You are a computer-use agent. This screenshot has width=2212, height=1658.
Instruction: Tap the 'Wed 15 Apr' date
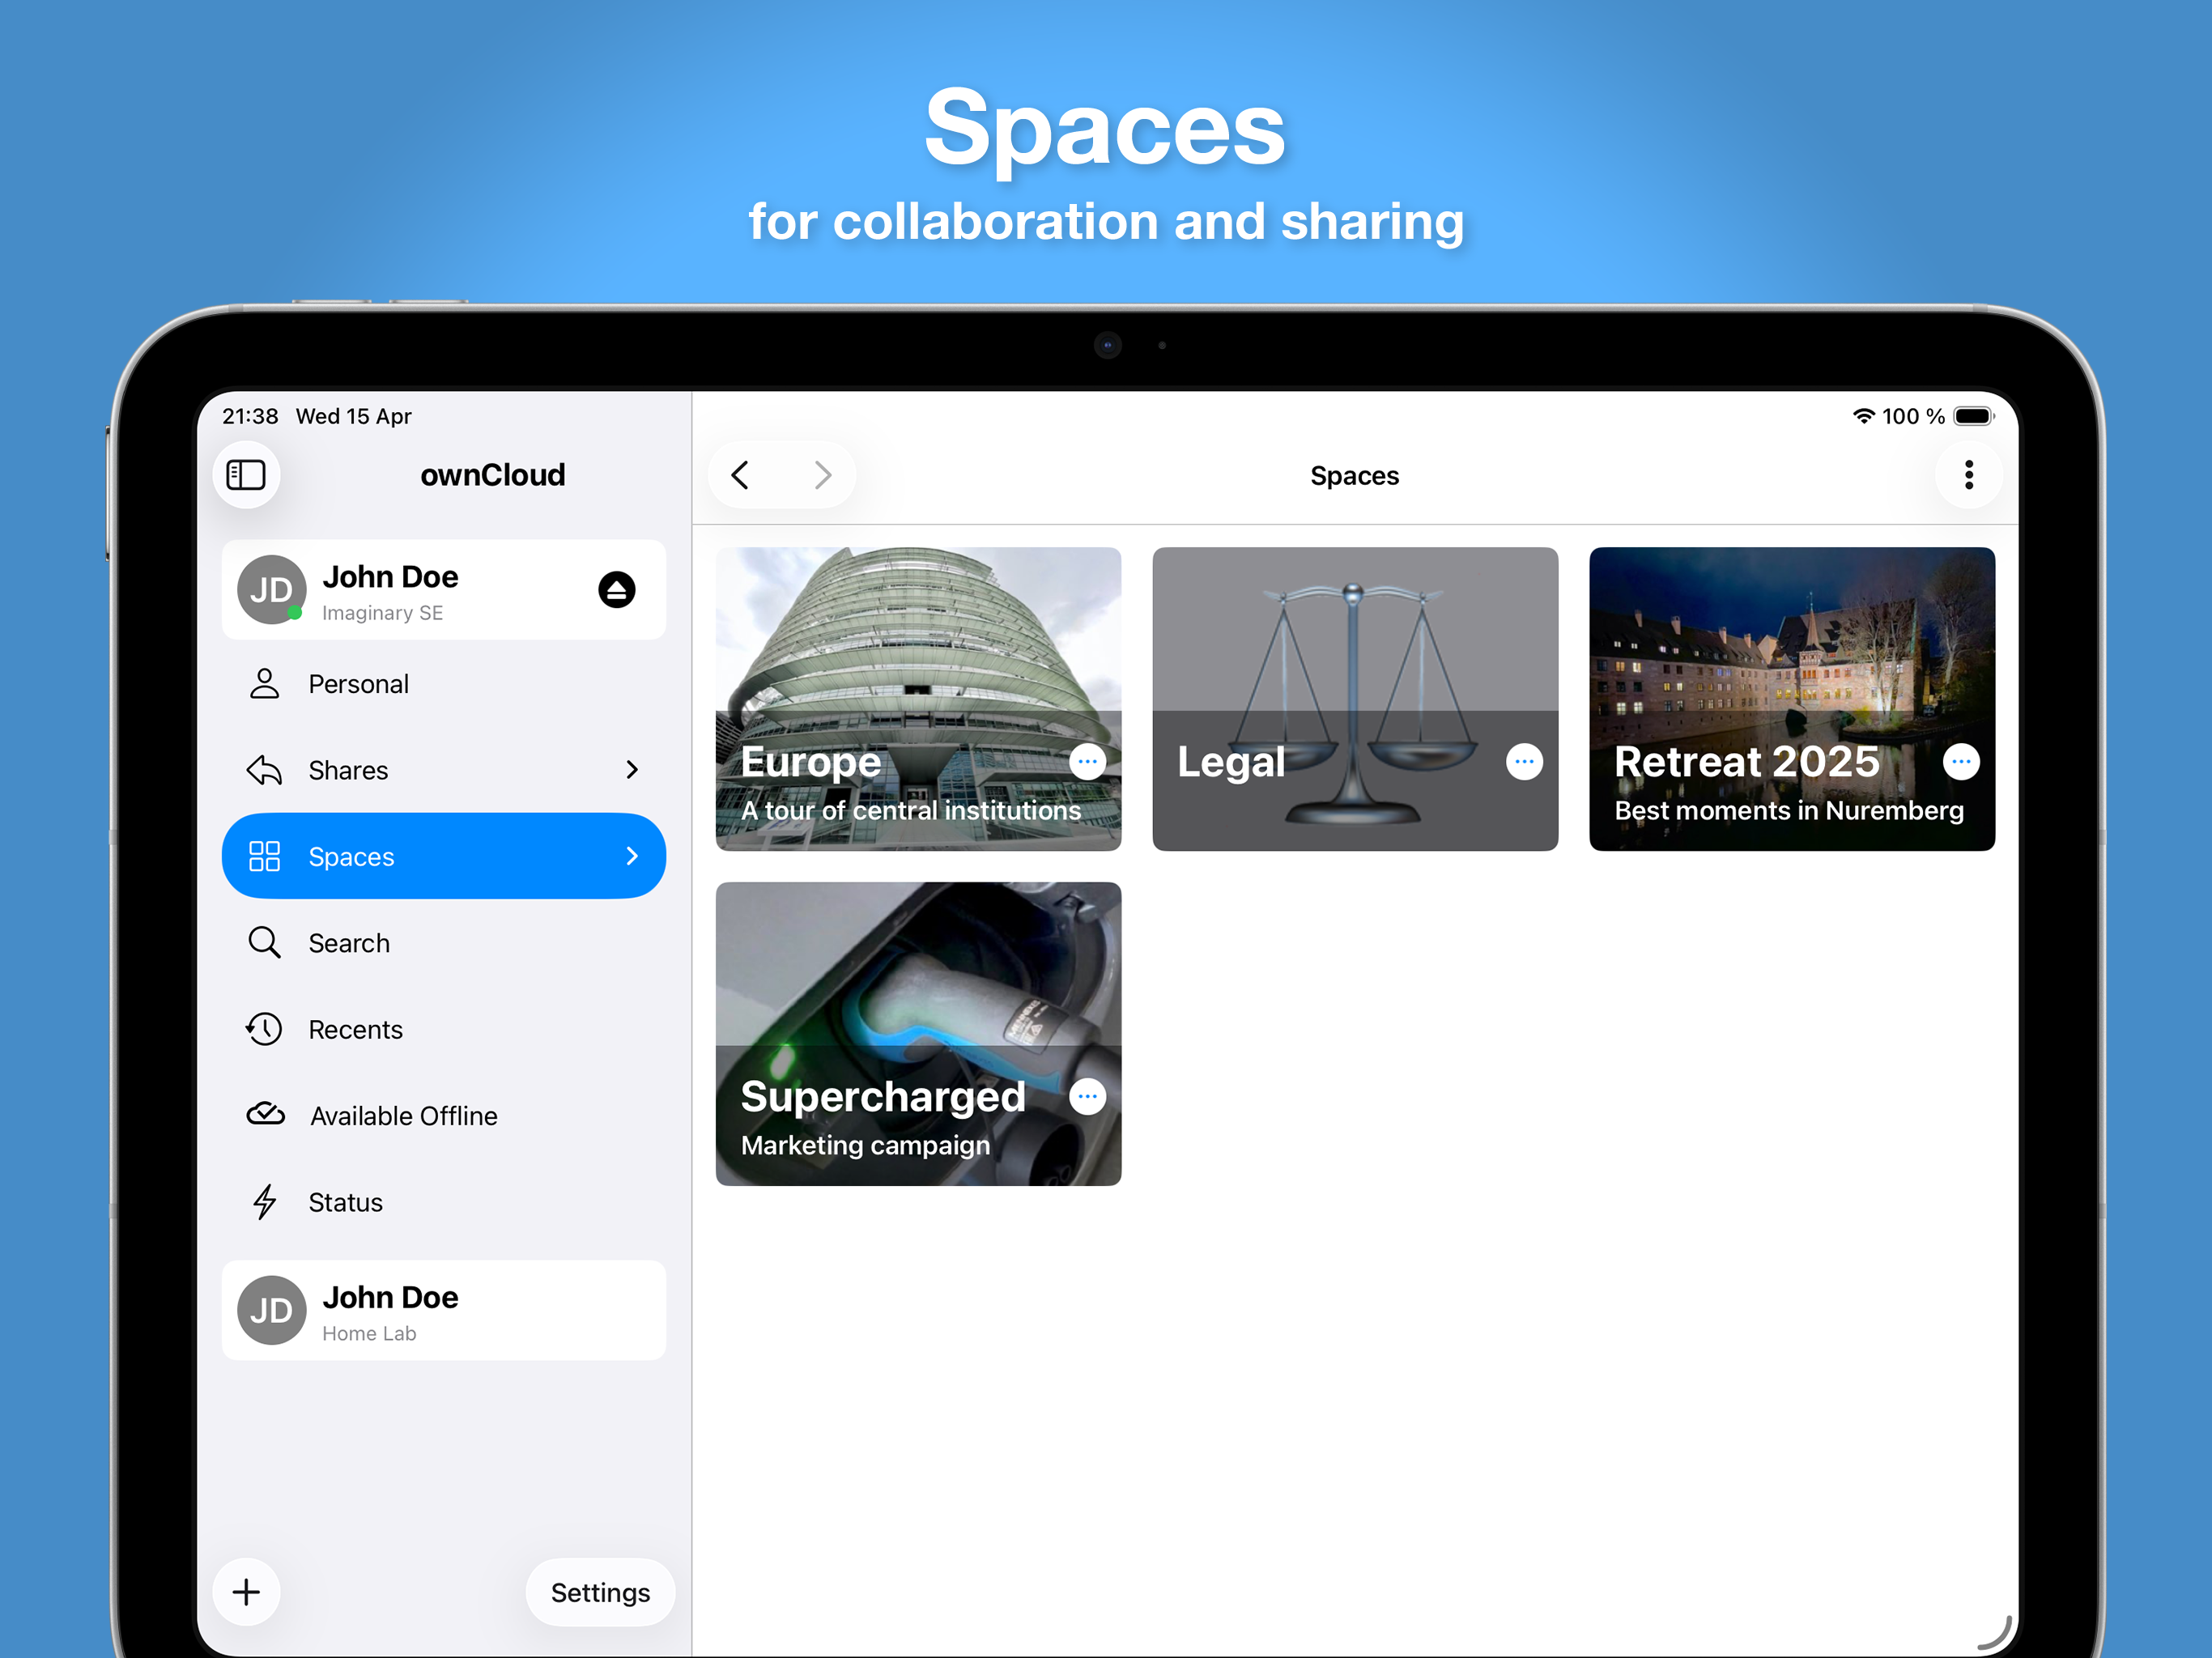pos(354,416)
